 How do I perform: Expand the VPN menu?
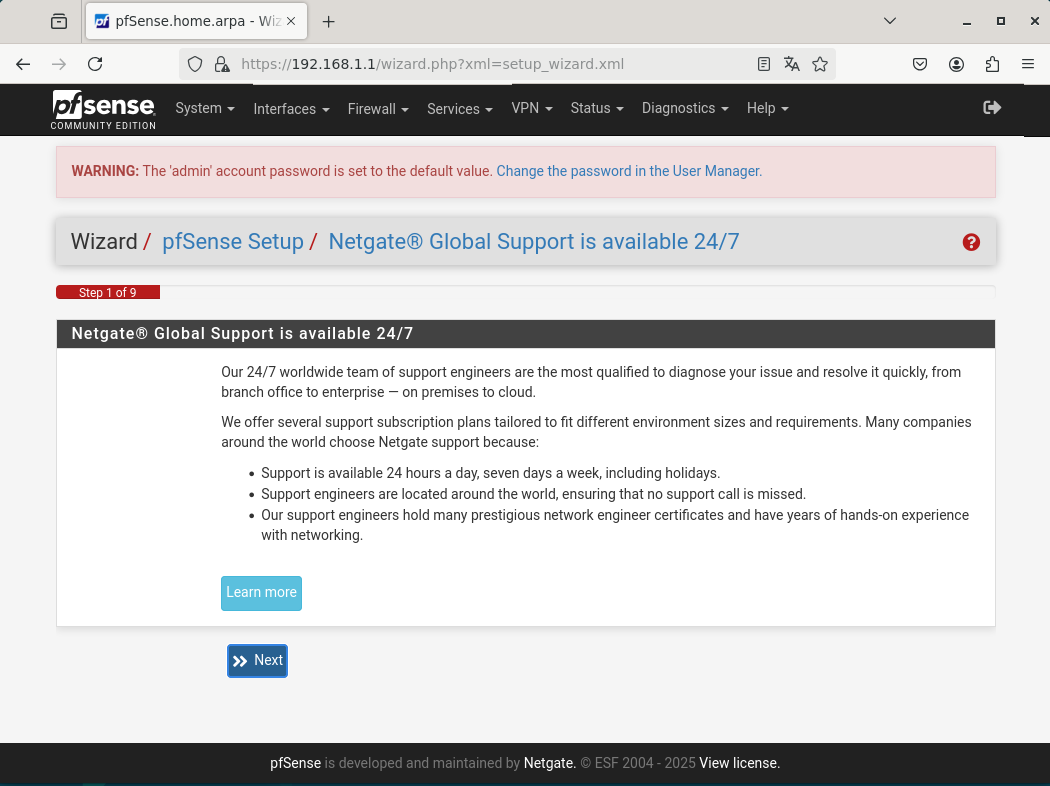[532, 108]
